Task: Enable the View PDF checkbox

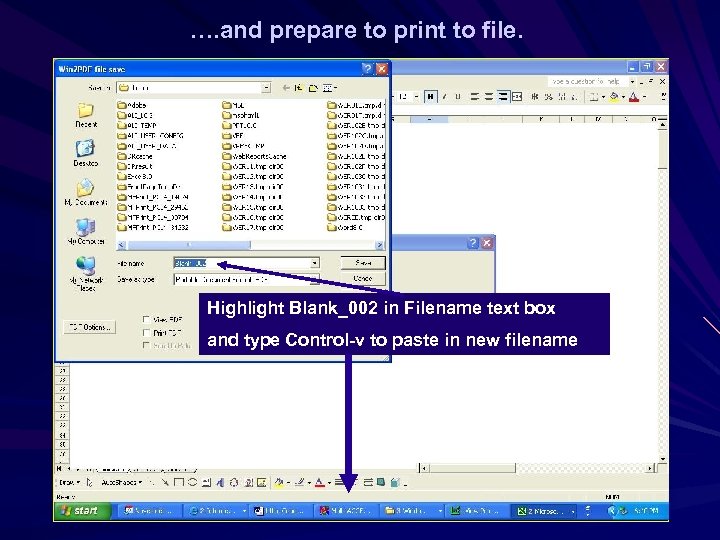Action: pos(146,319)
